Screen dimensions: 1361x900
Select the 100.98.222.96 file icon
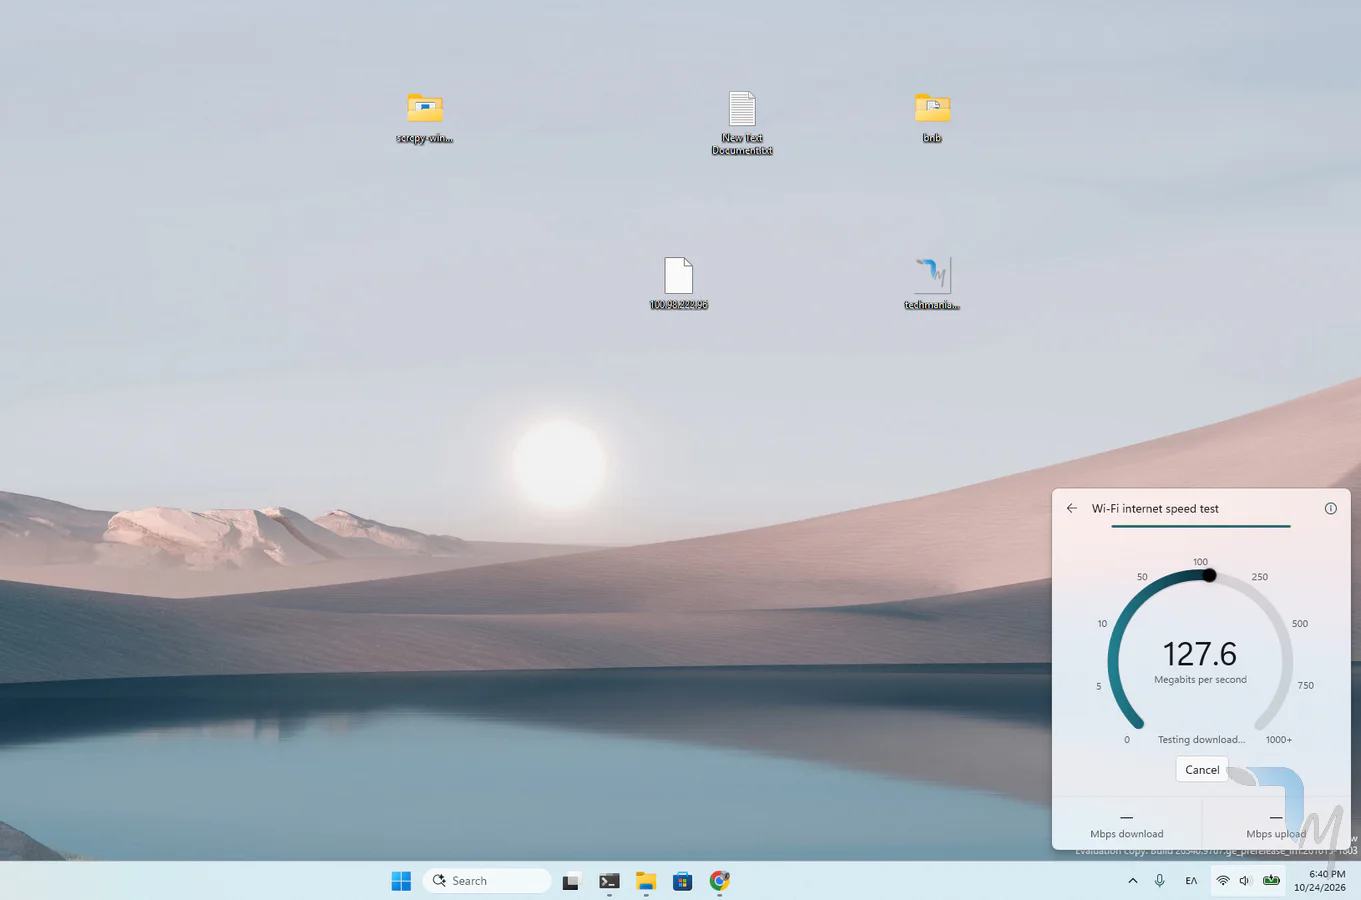pyautogui.click(x=678, y=284)
